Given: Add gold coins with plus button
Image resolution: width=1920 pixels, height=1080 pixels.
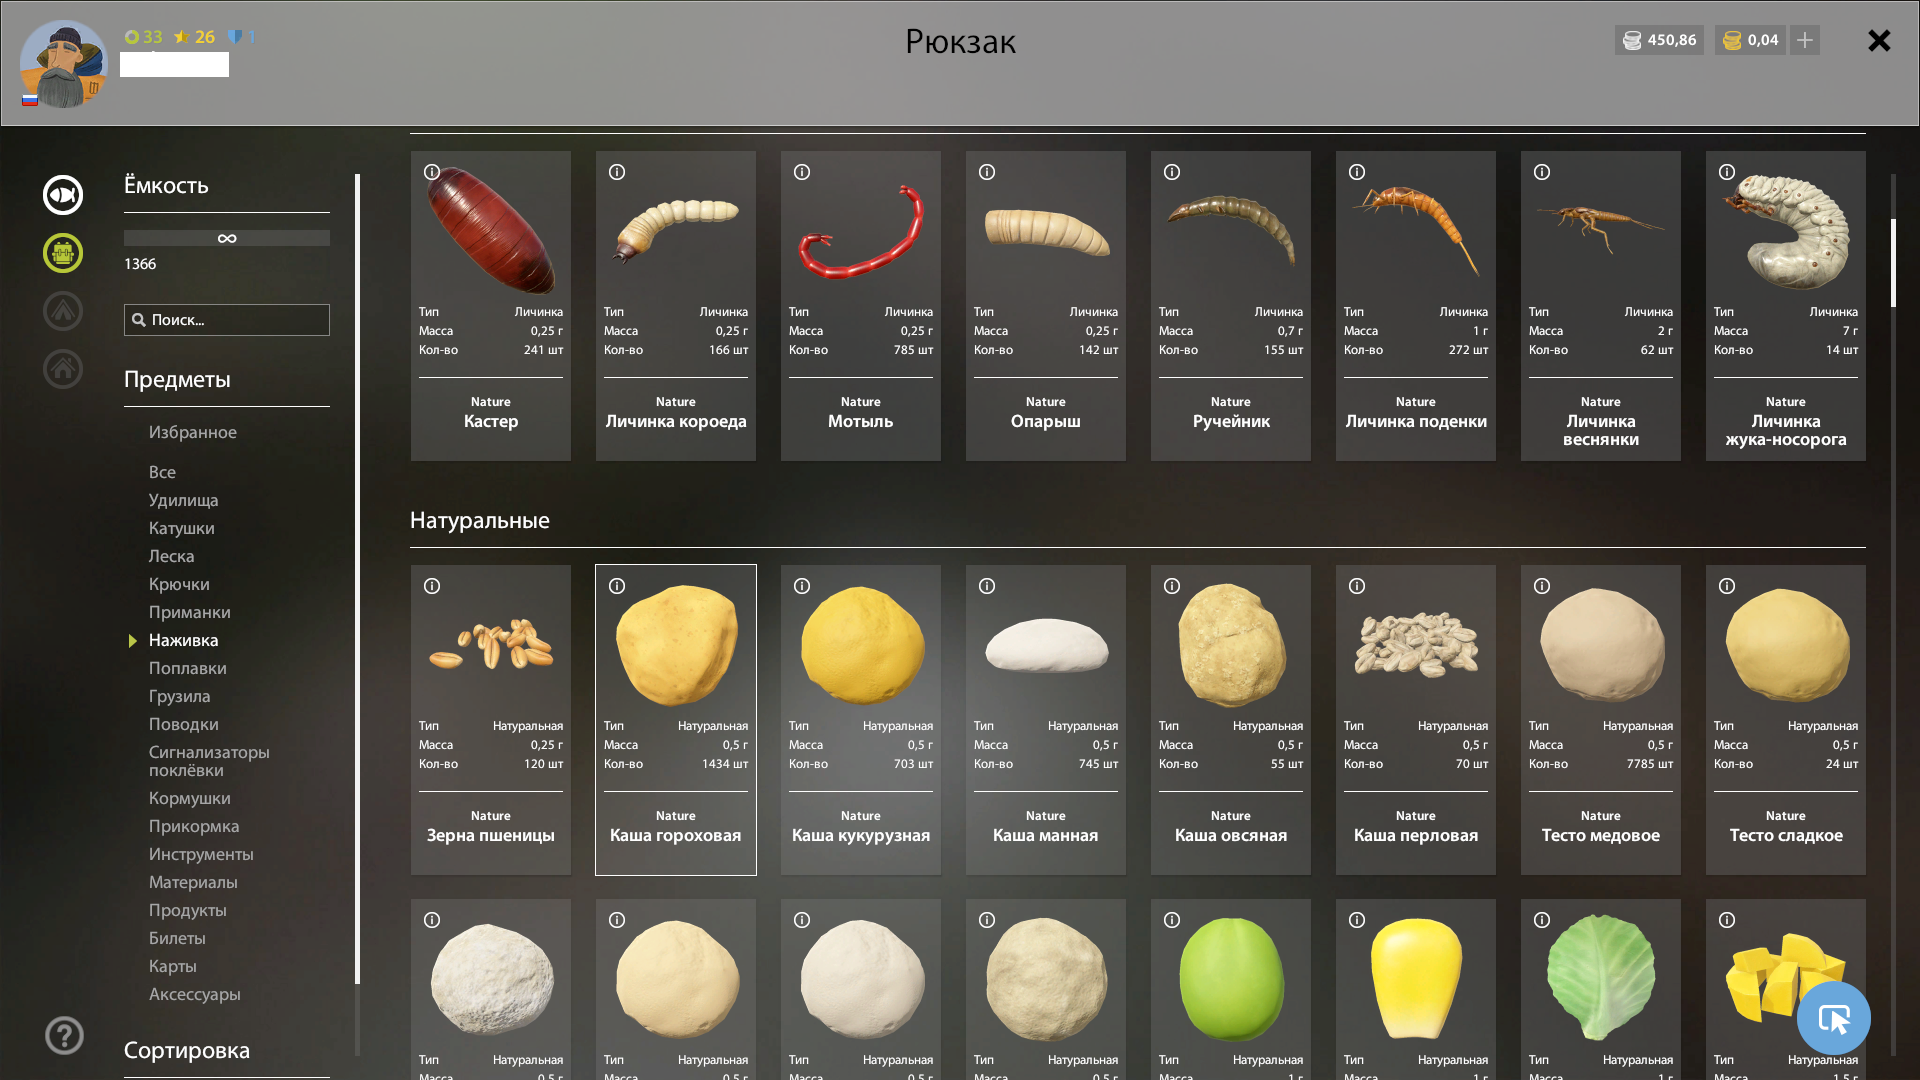Looking at the screenshot, I should [1805, 40].
